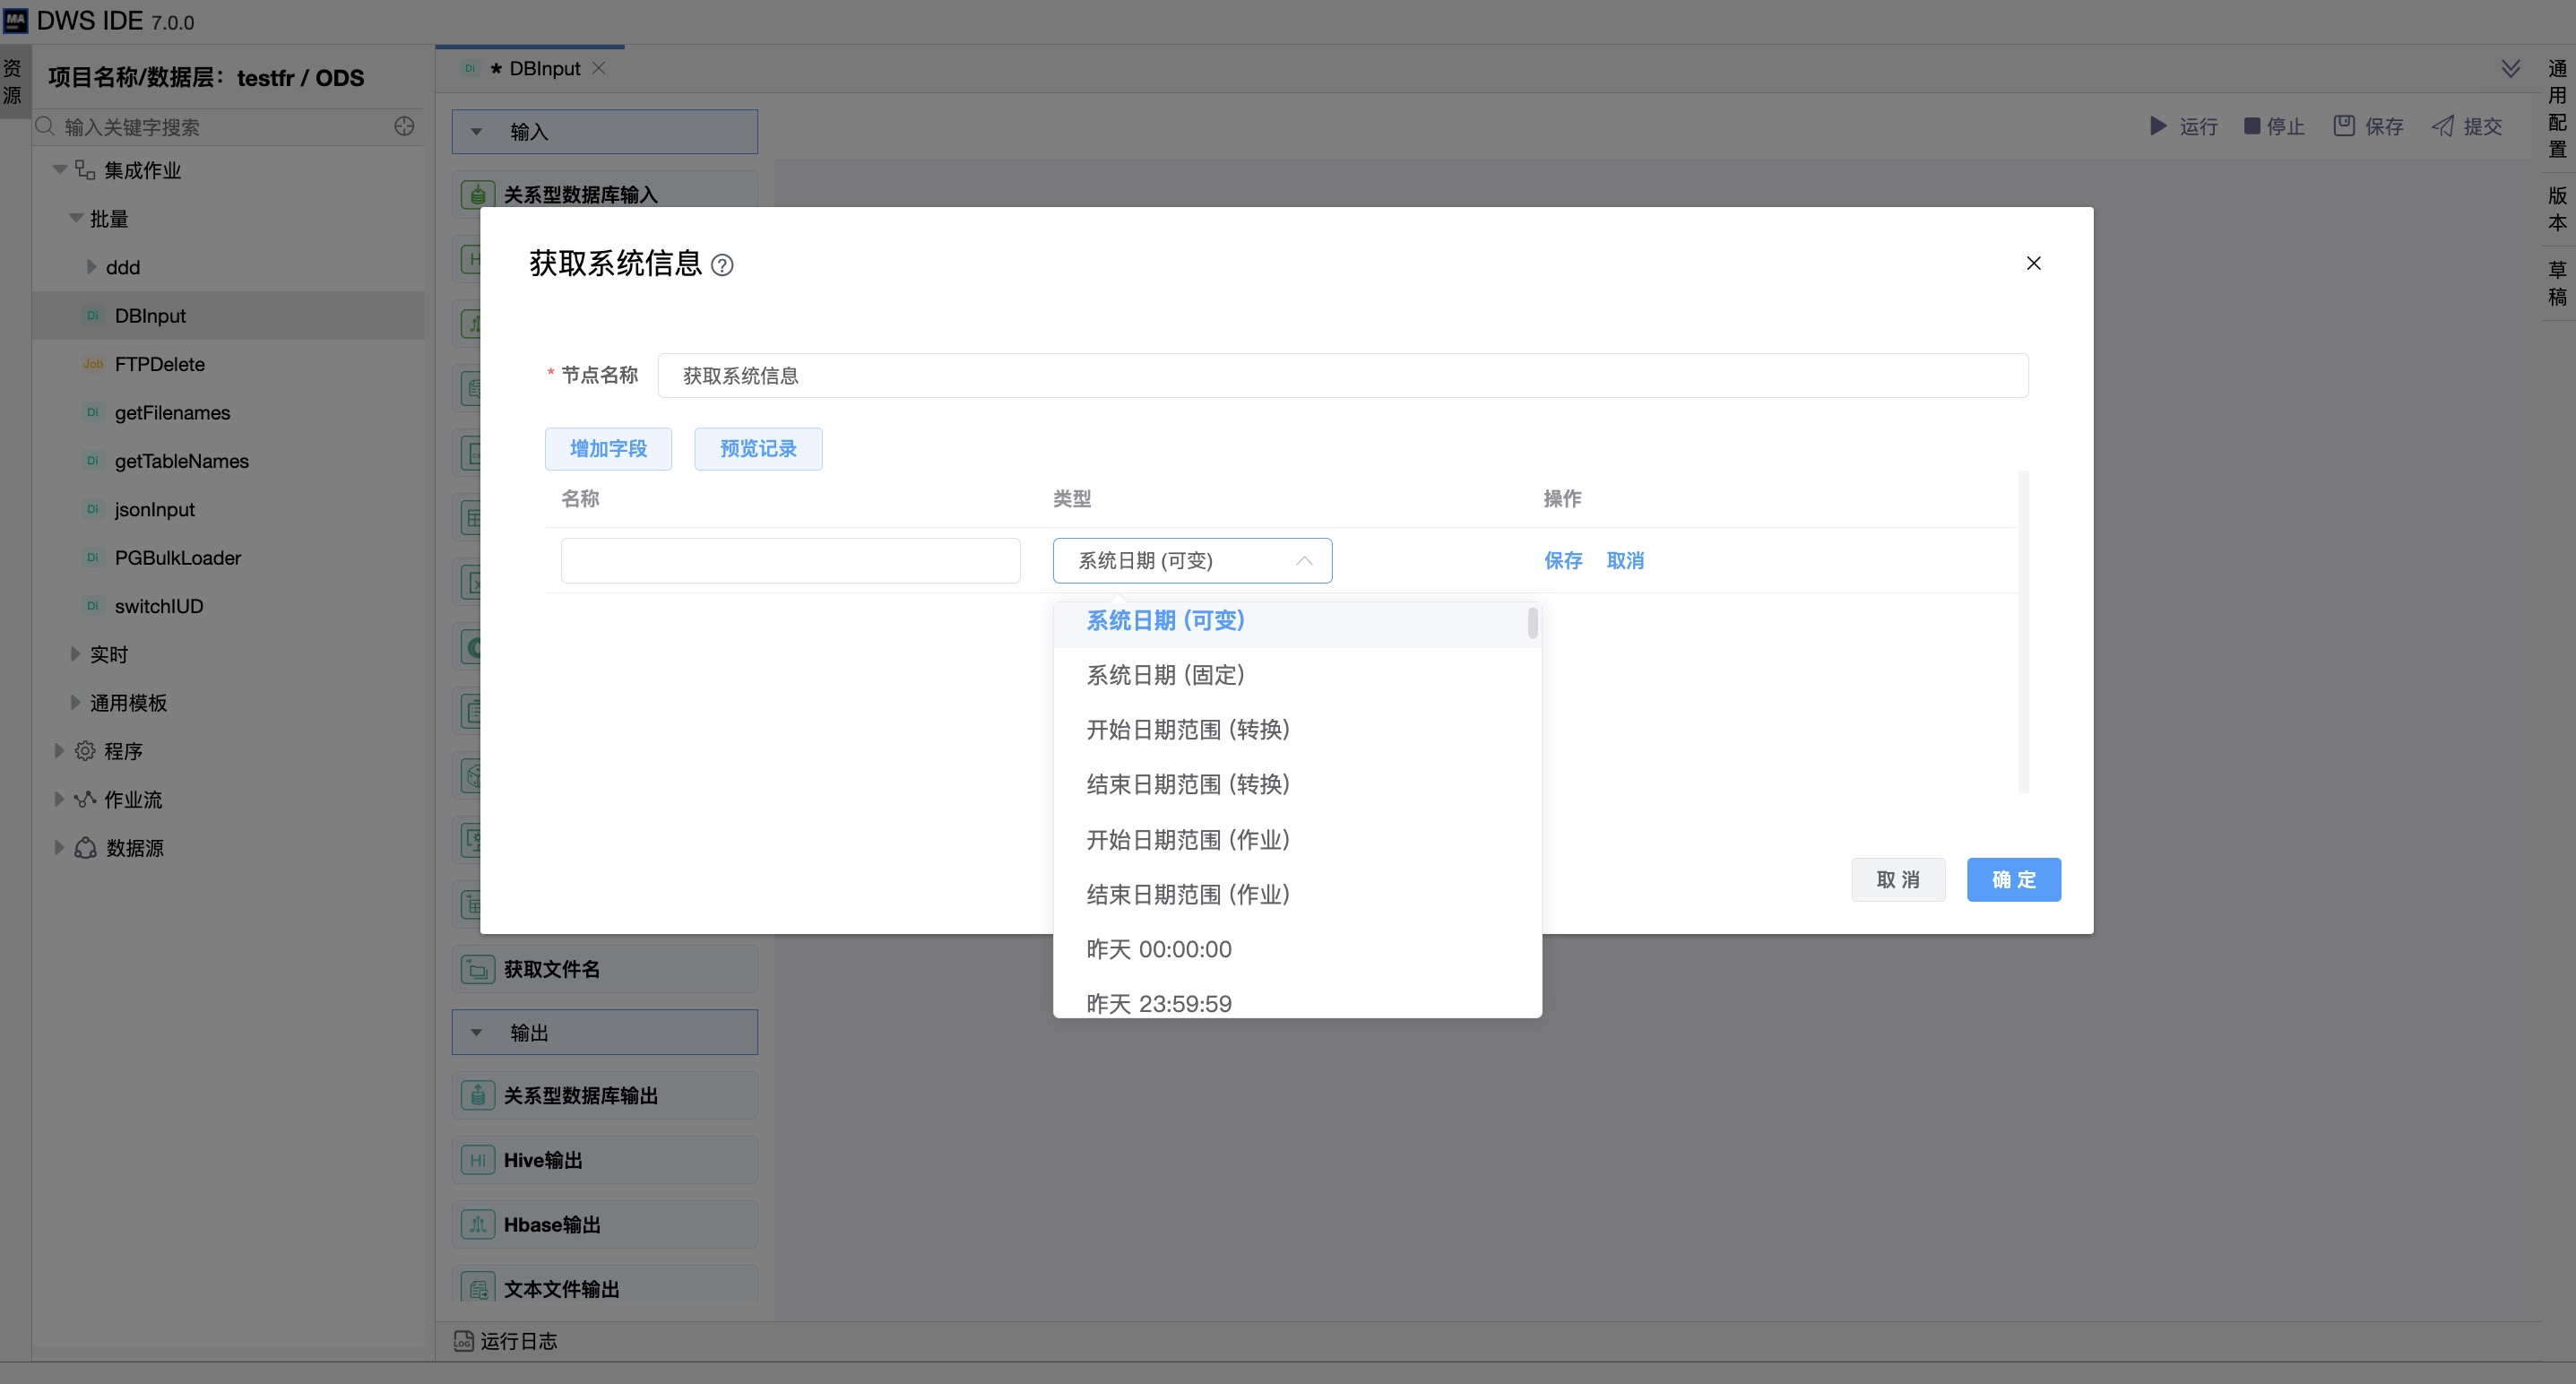Click the 增加字段 button
The image size is (2576, 1384).
point(608,449)
